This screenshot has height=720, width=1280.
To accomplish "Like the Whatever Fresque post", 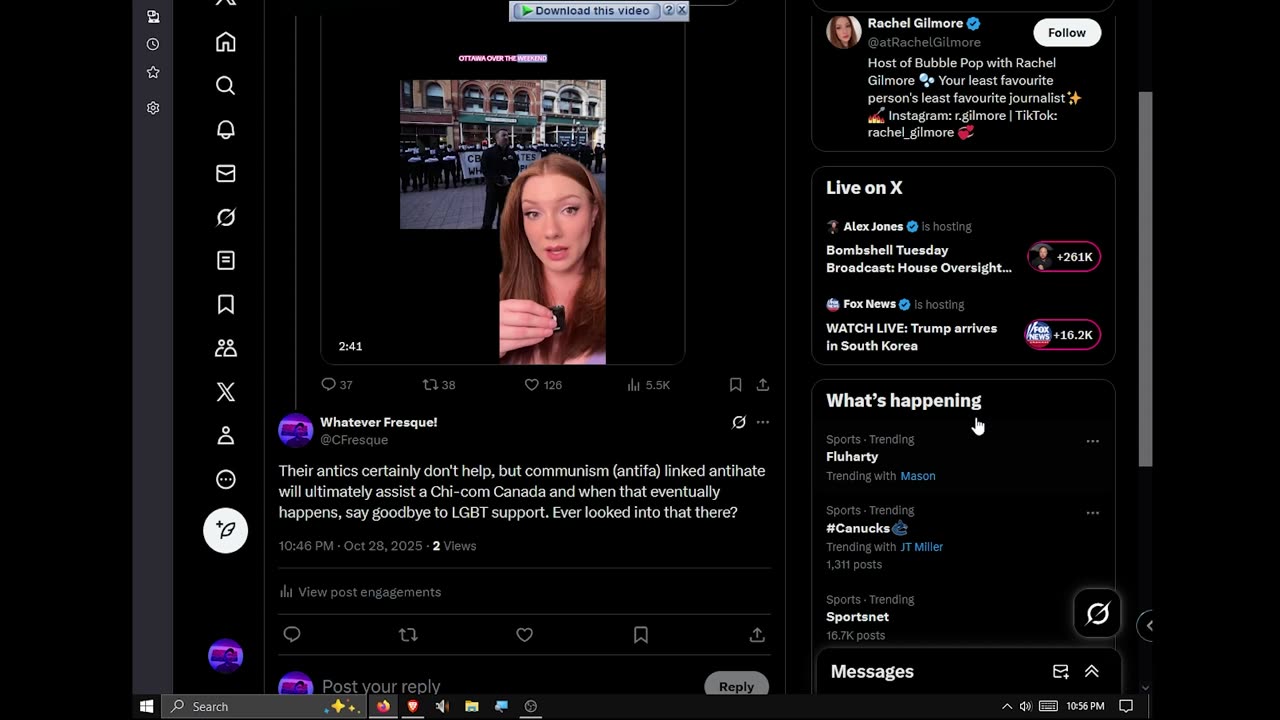I will [x=524, y=634].
